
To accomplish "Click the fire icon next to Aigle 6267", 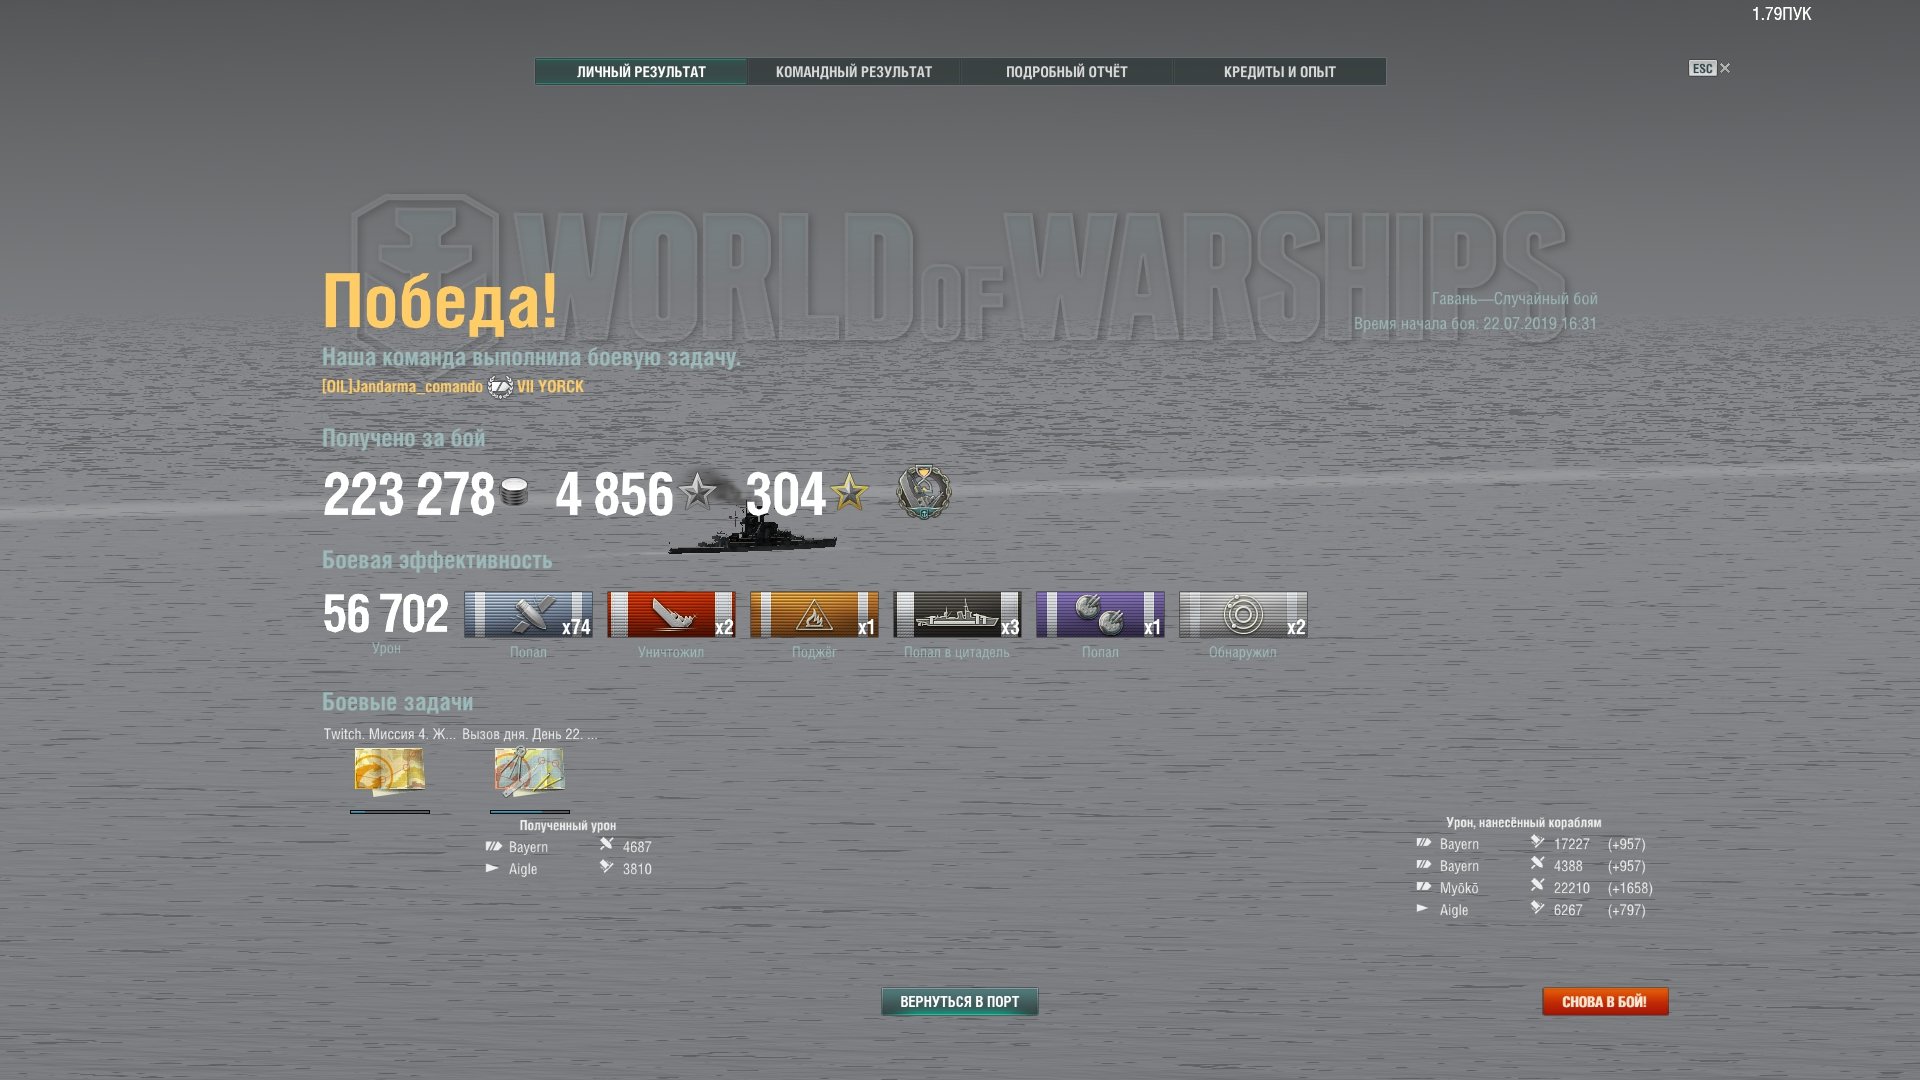I will 1537,908.
